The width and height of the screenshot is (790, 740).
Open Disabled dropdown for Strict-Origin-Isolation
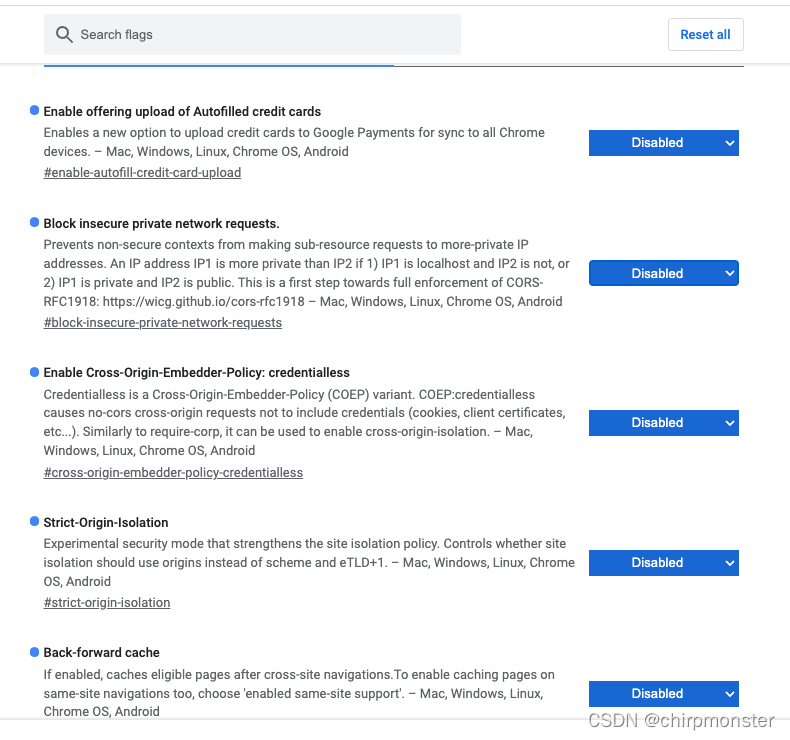[664, 563]
